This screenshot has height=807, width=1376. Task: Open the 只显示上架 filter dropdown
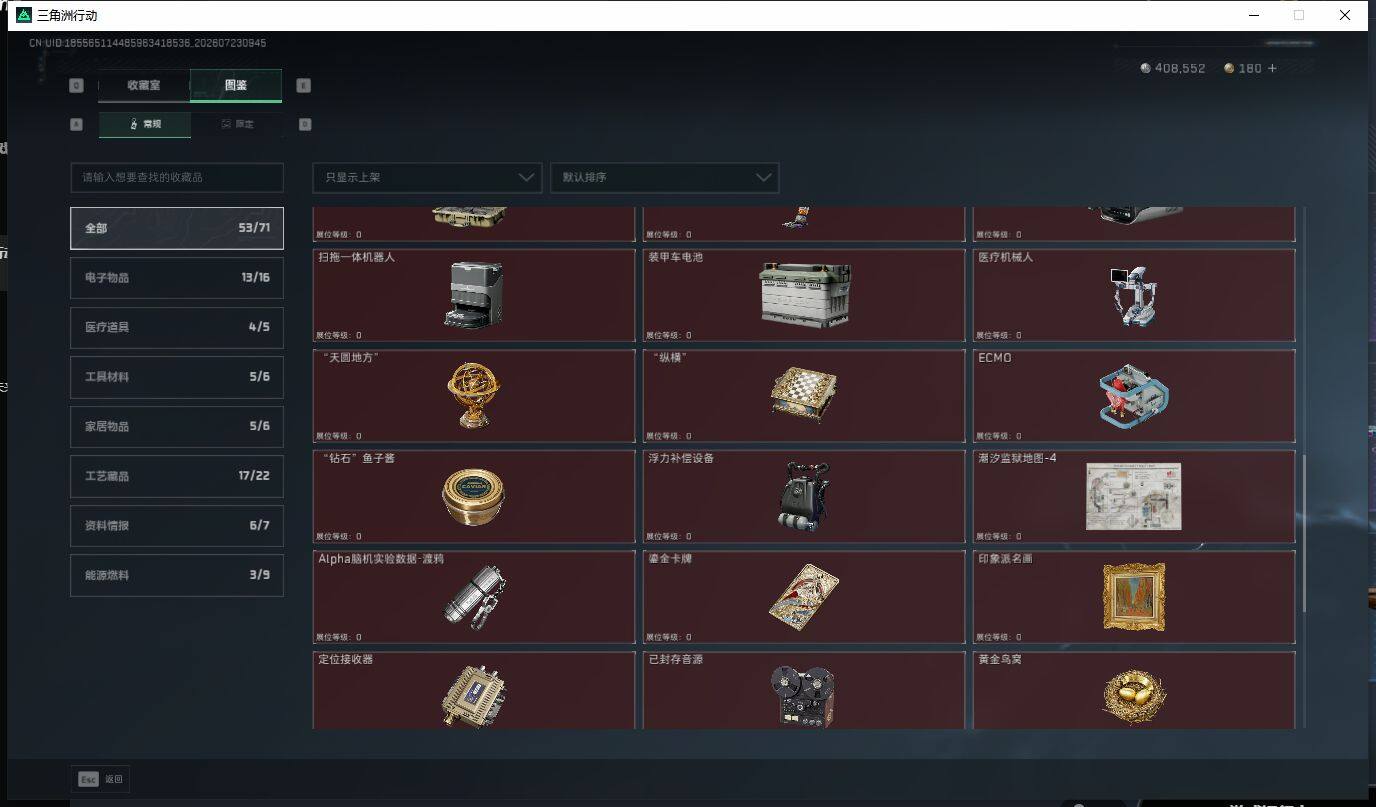pos(427,177)
